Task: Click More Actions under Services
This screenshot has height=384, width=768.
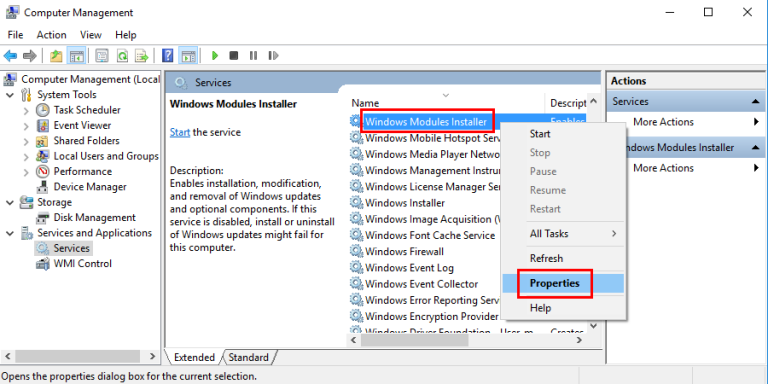Action: coord(663,122)
